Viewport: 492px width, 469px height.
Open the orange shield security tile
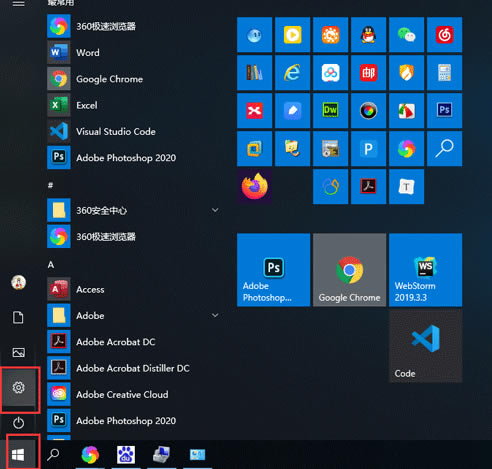pyautogui.click(x=406, y=73)
